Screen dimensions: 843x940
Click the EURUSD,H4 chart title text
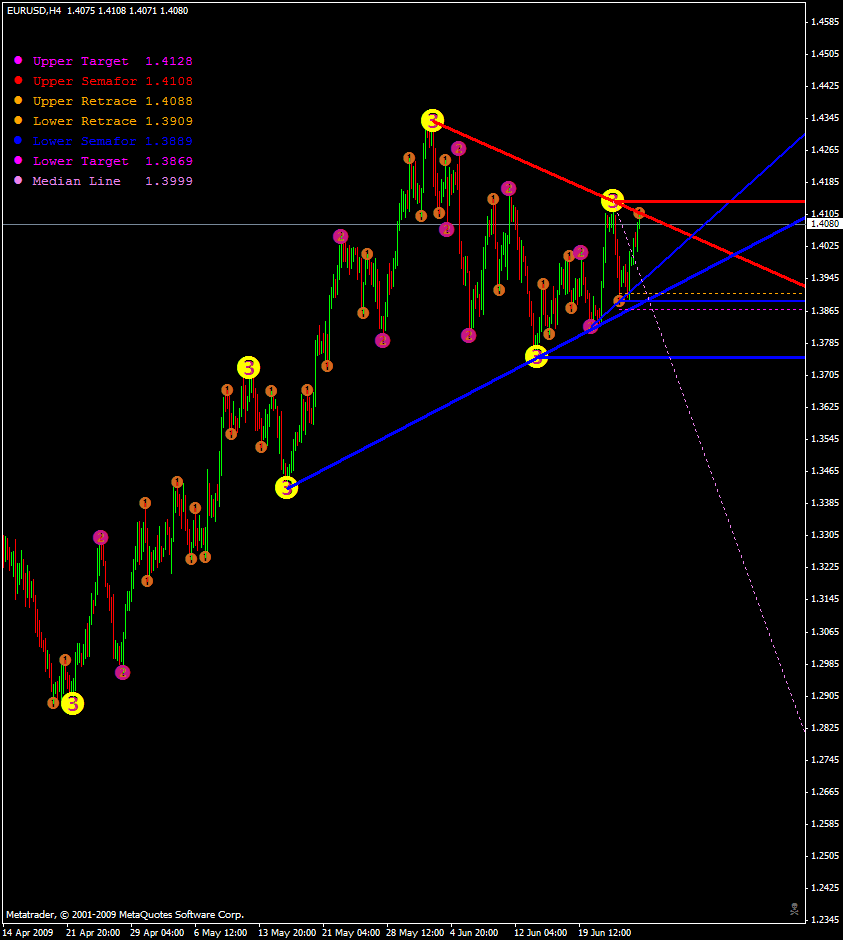click(34, 11)
